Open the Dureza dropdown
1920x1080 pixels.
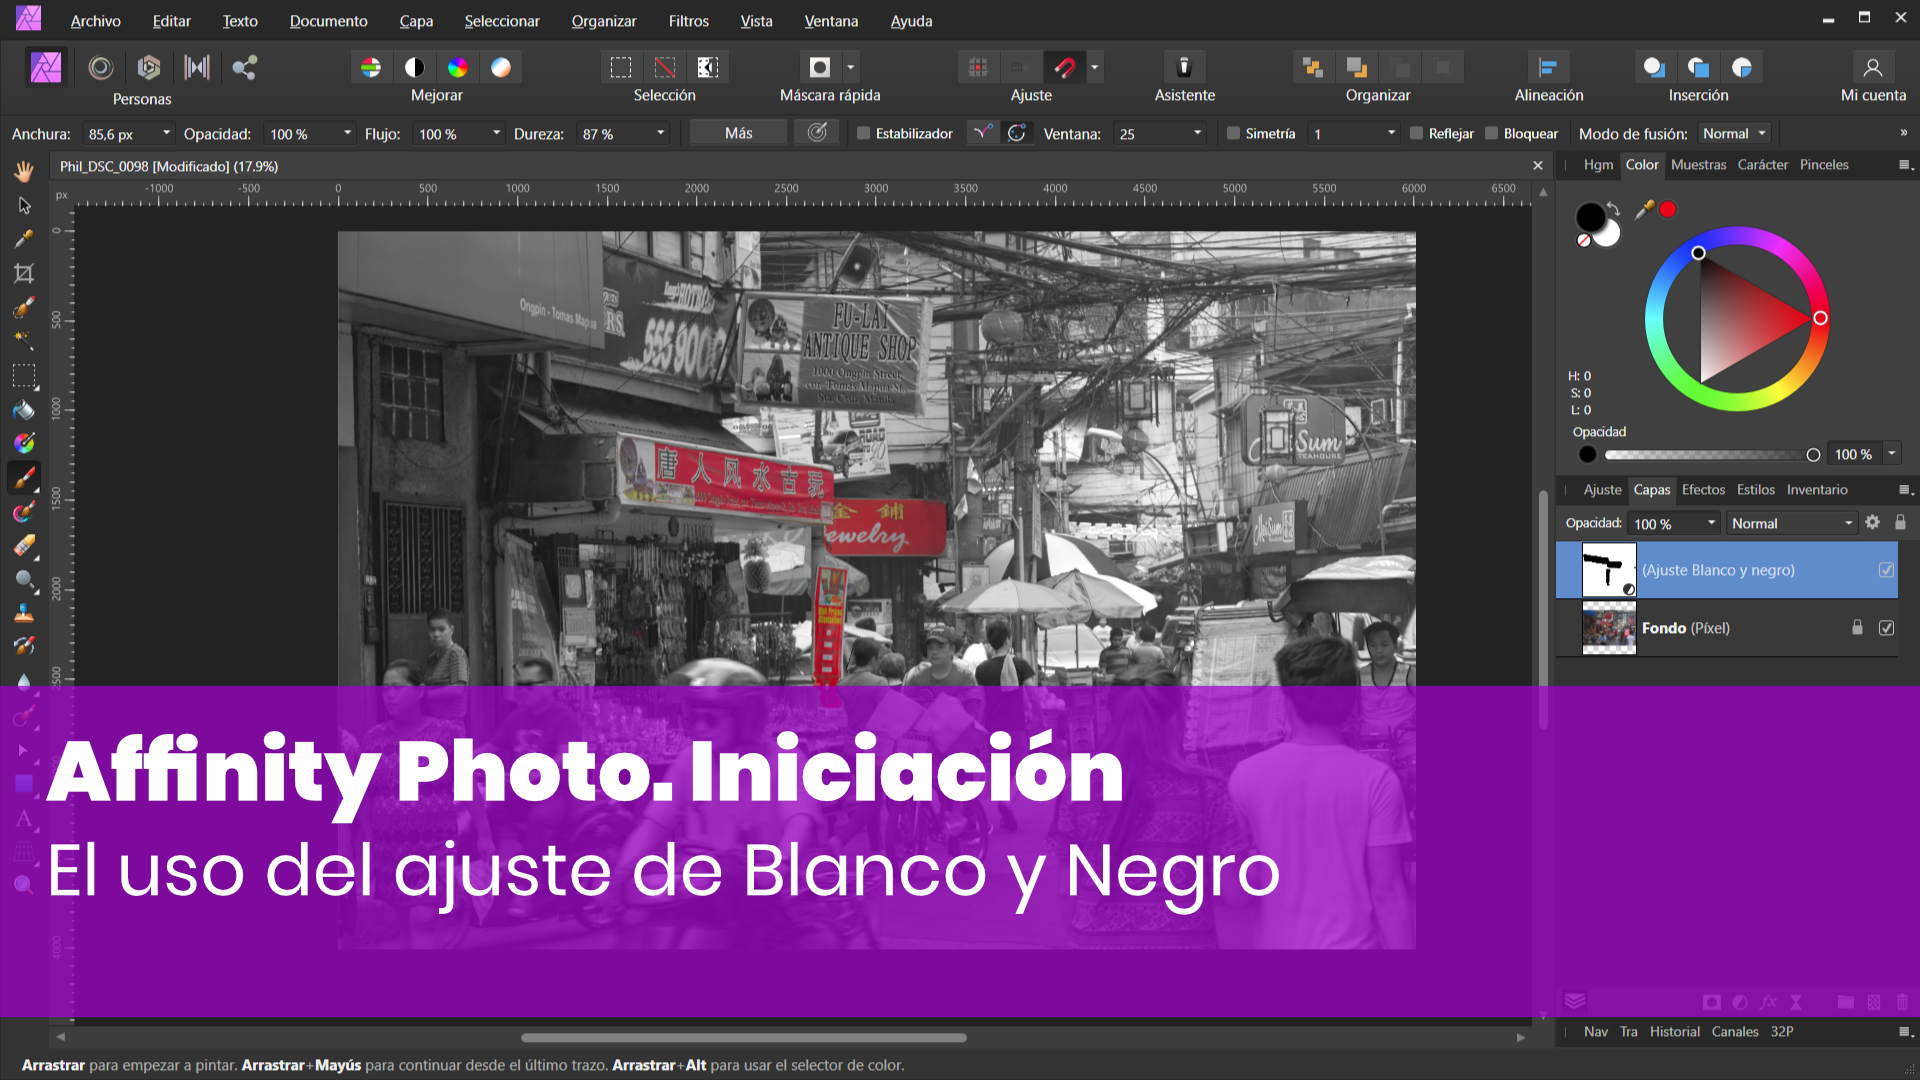click(660, 133)
